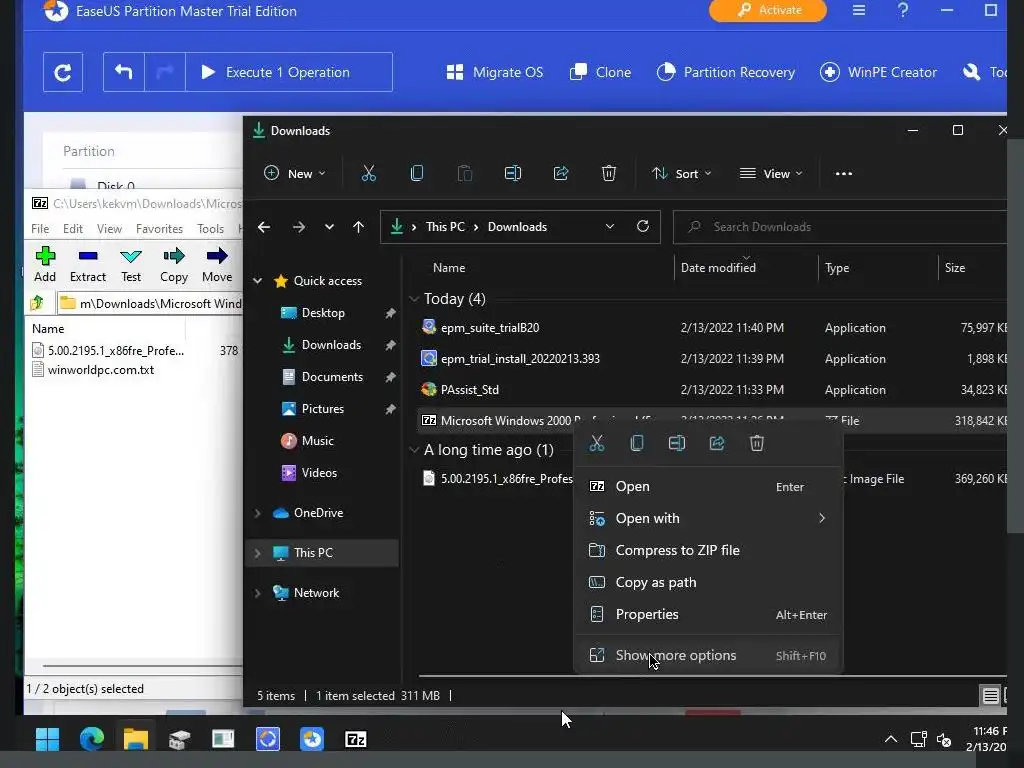Open Partition Recovery in EaseUS
This screenshot has height=768, width=1024.
tap(726, 72)
